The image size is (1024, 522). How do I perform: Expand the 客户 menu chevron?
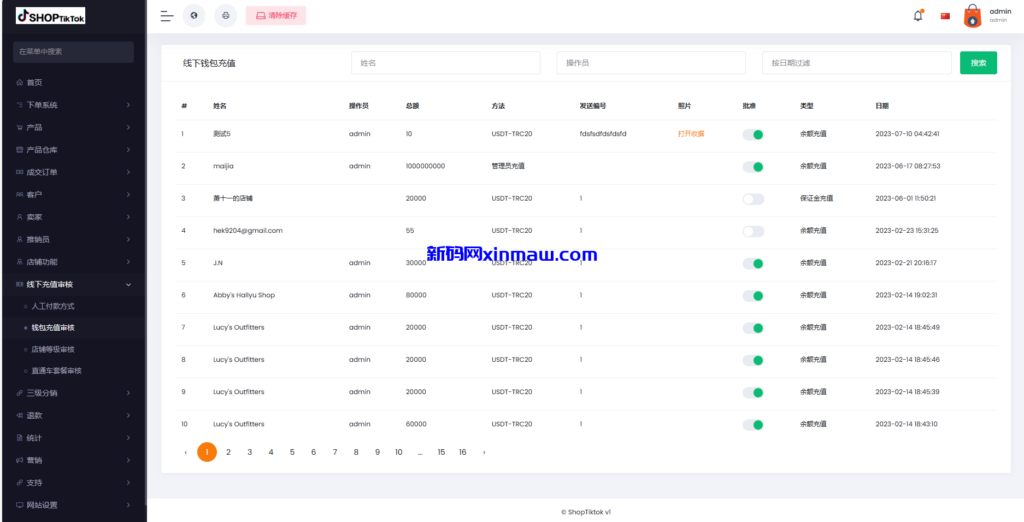(x=128, y=195)
